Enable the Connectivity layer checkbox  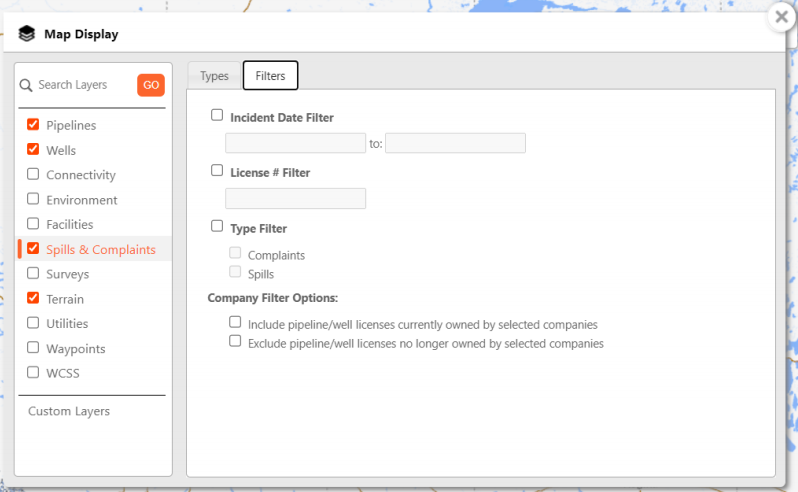33,174
